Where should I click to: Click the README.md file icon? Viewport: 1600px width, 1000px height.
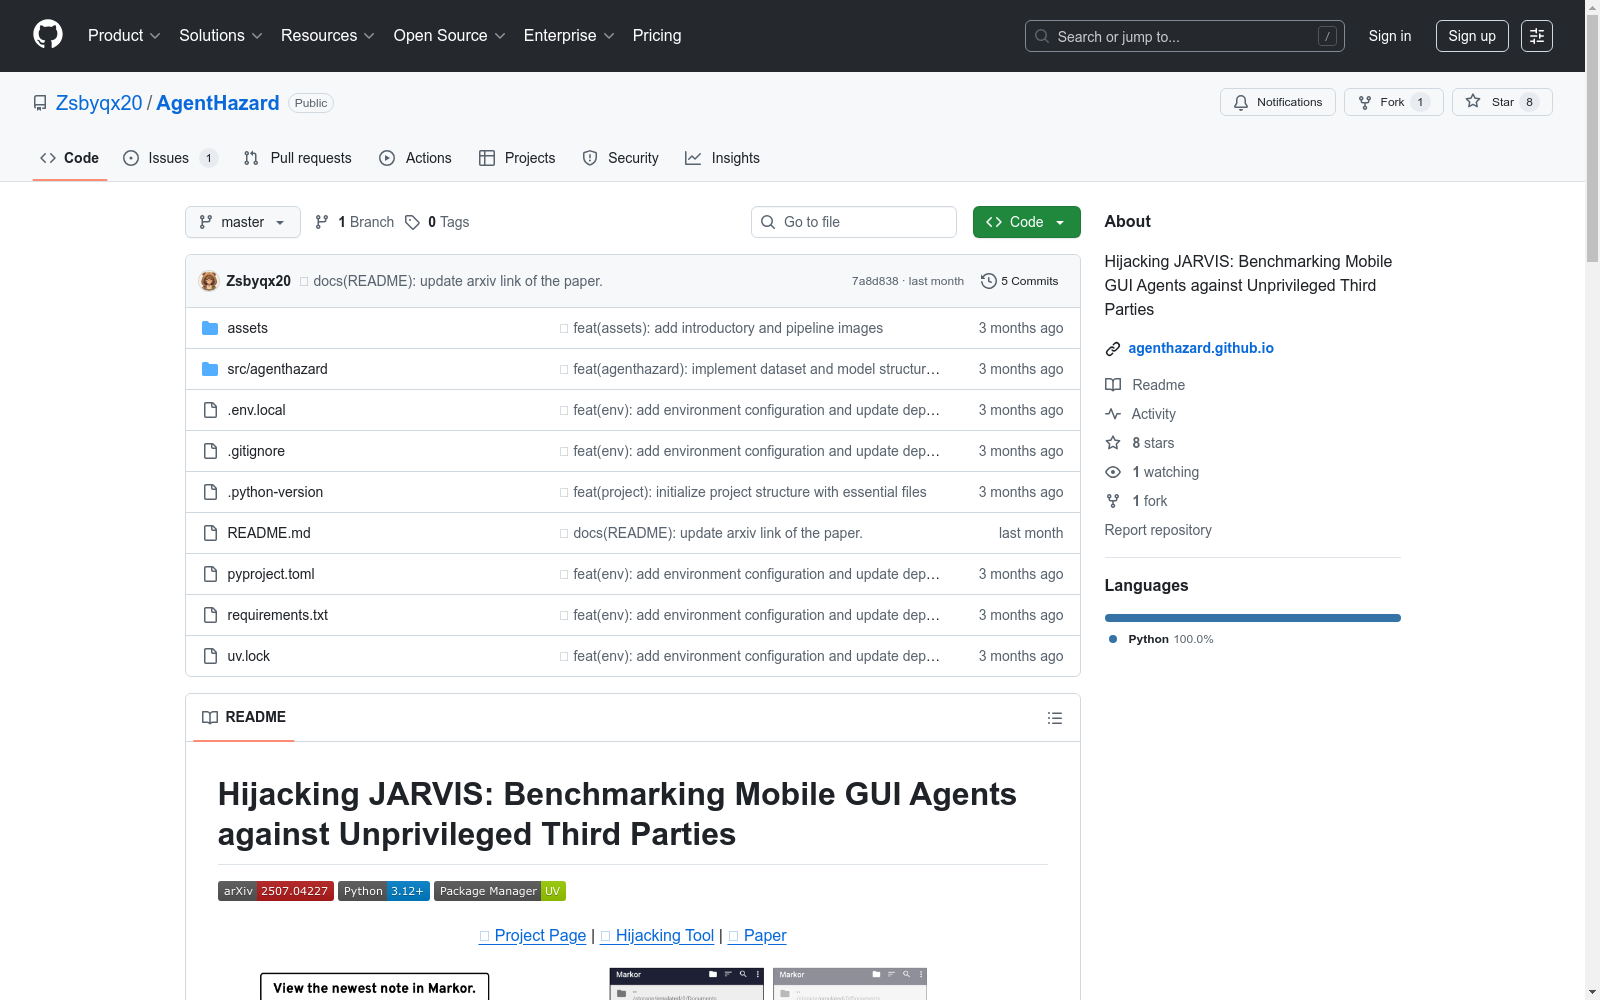coord(210,533)
